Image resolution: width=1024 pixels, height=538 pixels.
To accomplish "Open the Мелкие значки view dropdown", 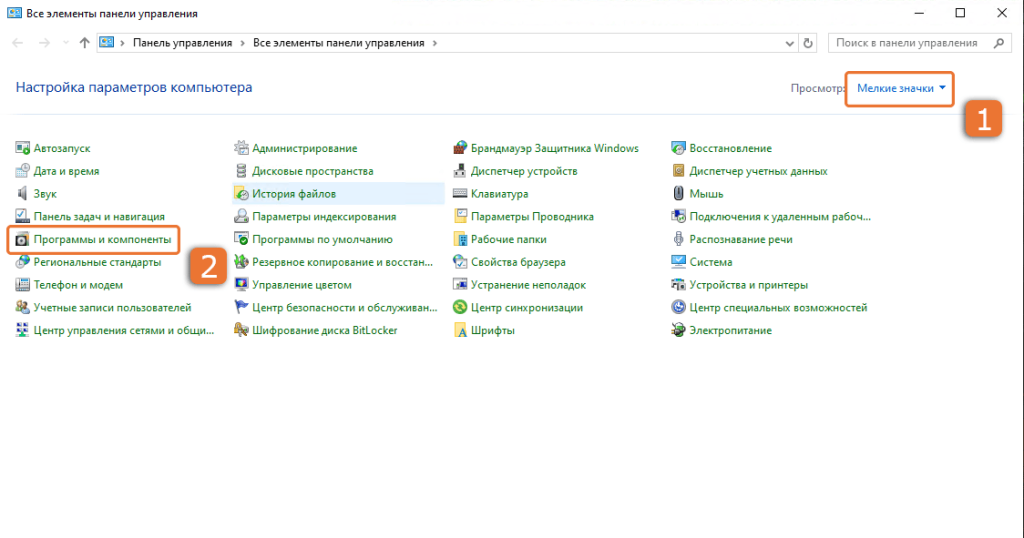I will click(x=901, y=88).
